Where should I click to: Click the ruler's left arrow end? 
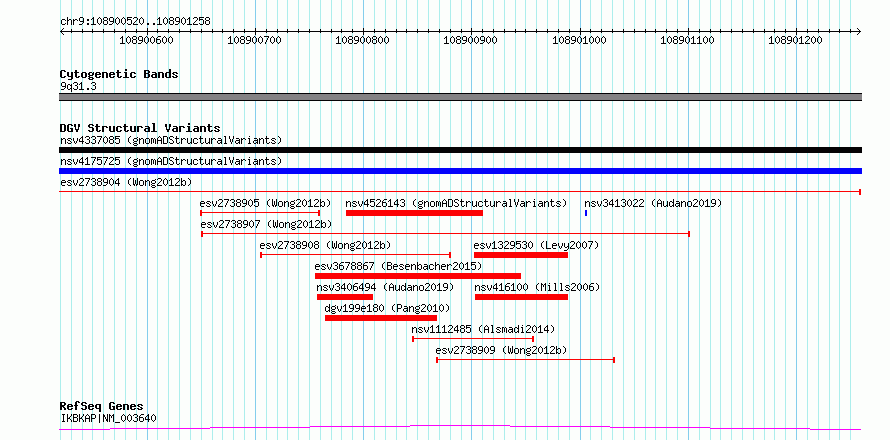click(62, 32)
